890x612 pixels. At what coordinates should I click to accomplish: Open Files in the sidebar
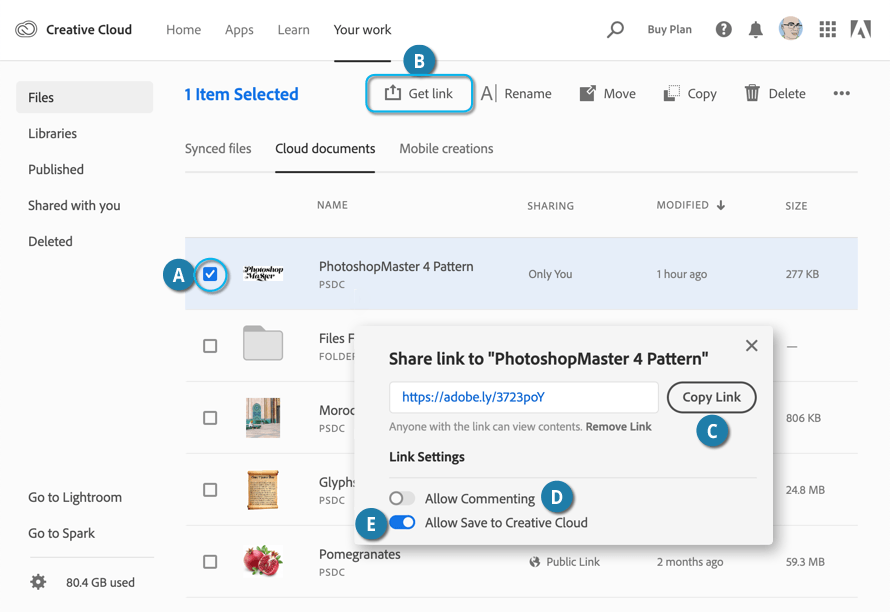85,97
